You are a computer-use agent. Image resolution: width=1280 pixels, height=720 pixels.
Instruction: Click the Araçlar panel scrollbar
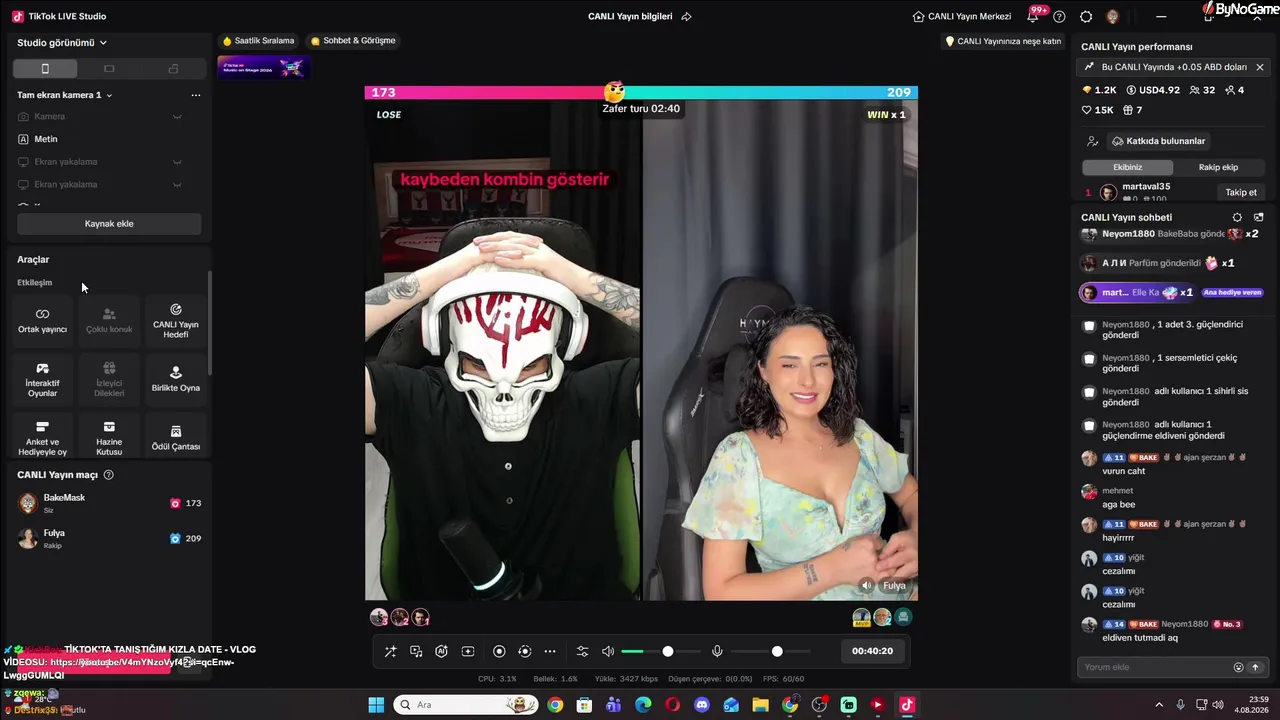click(209, 322)
